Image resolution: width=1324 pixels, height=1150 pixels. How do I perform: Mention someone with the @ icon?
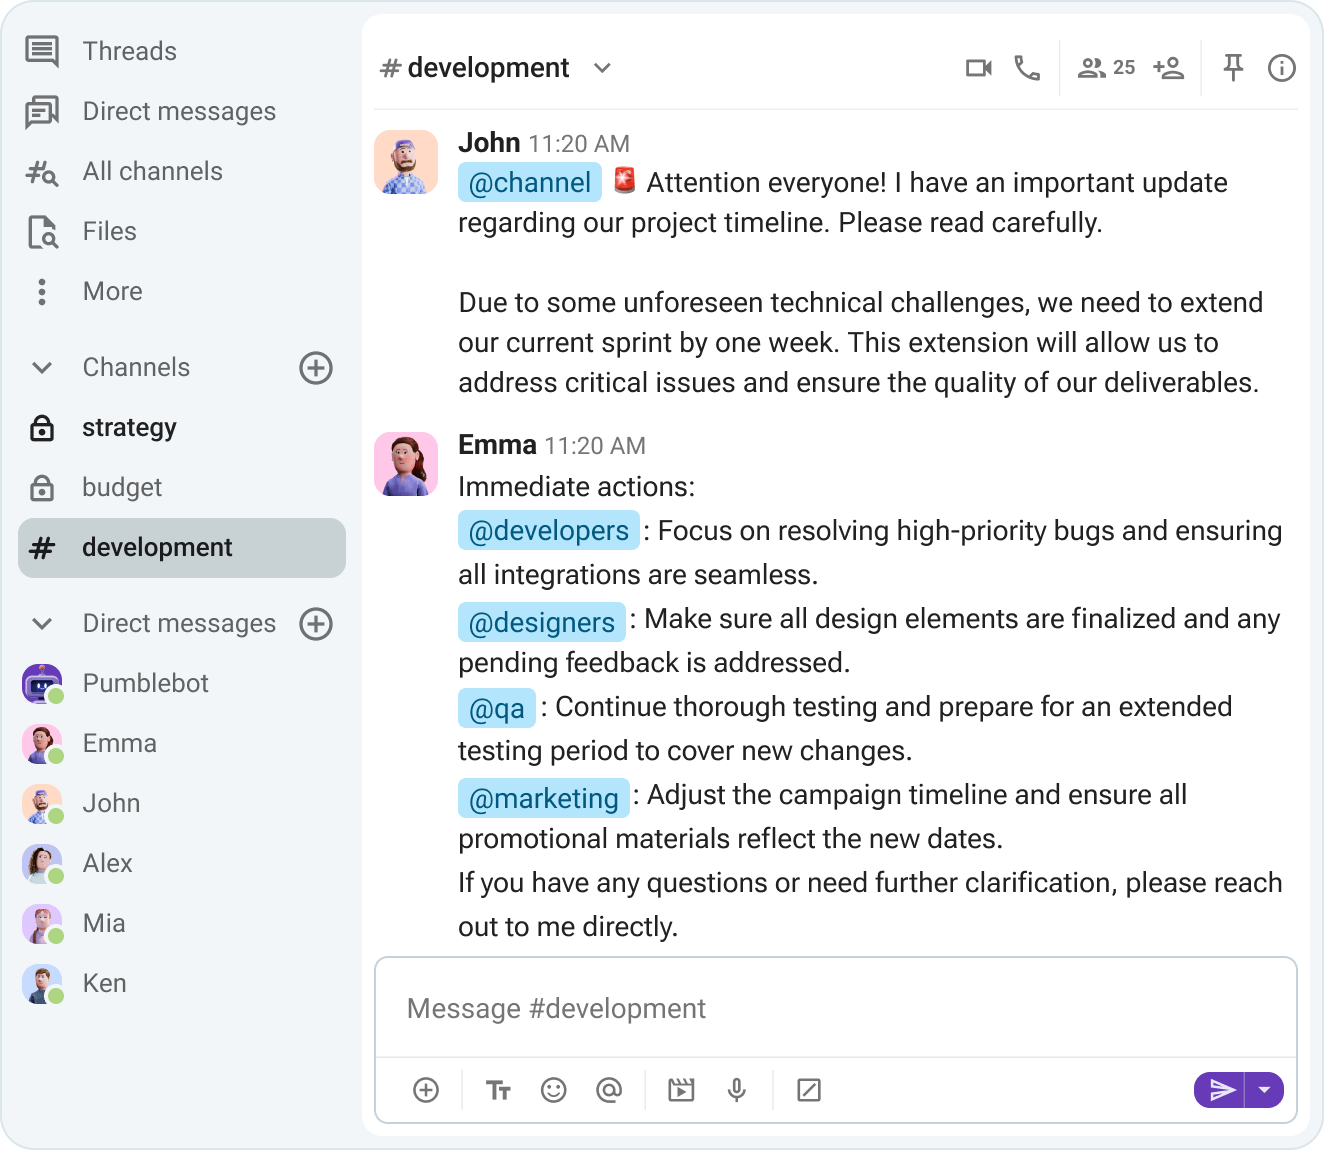[x=610, y=1090]
